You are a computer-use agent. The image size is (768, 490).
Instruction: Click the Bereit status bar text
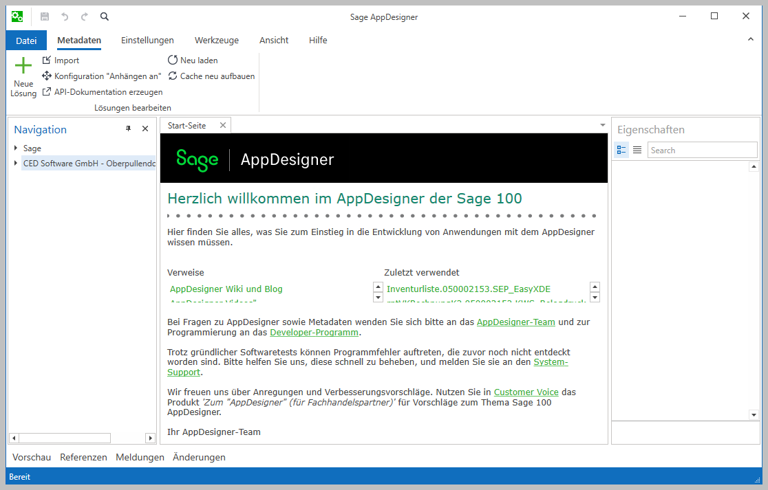[x=20, y=477]
